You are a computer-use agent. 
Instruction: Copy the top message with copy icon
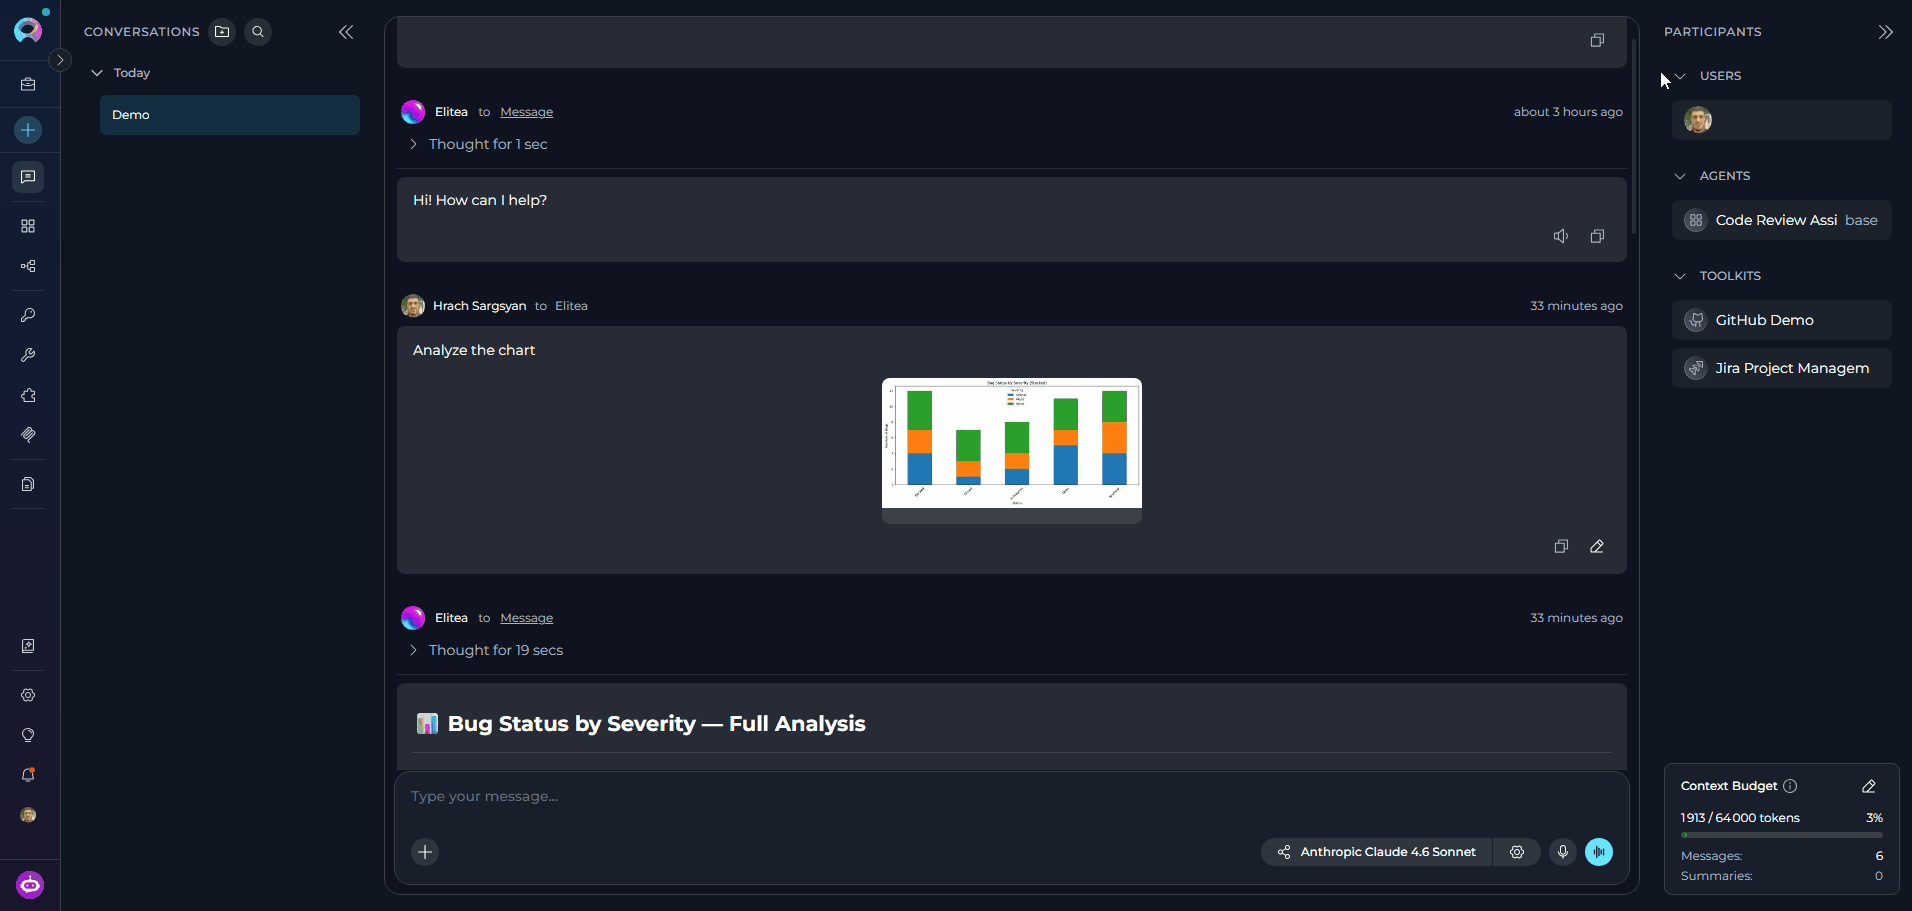[x=1597, y=40]
